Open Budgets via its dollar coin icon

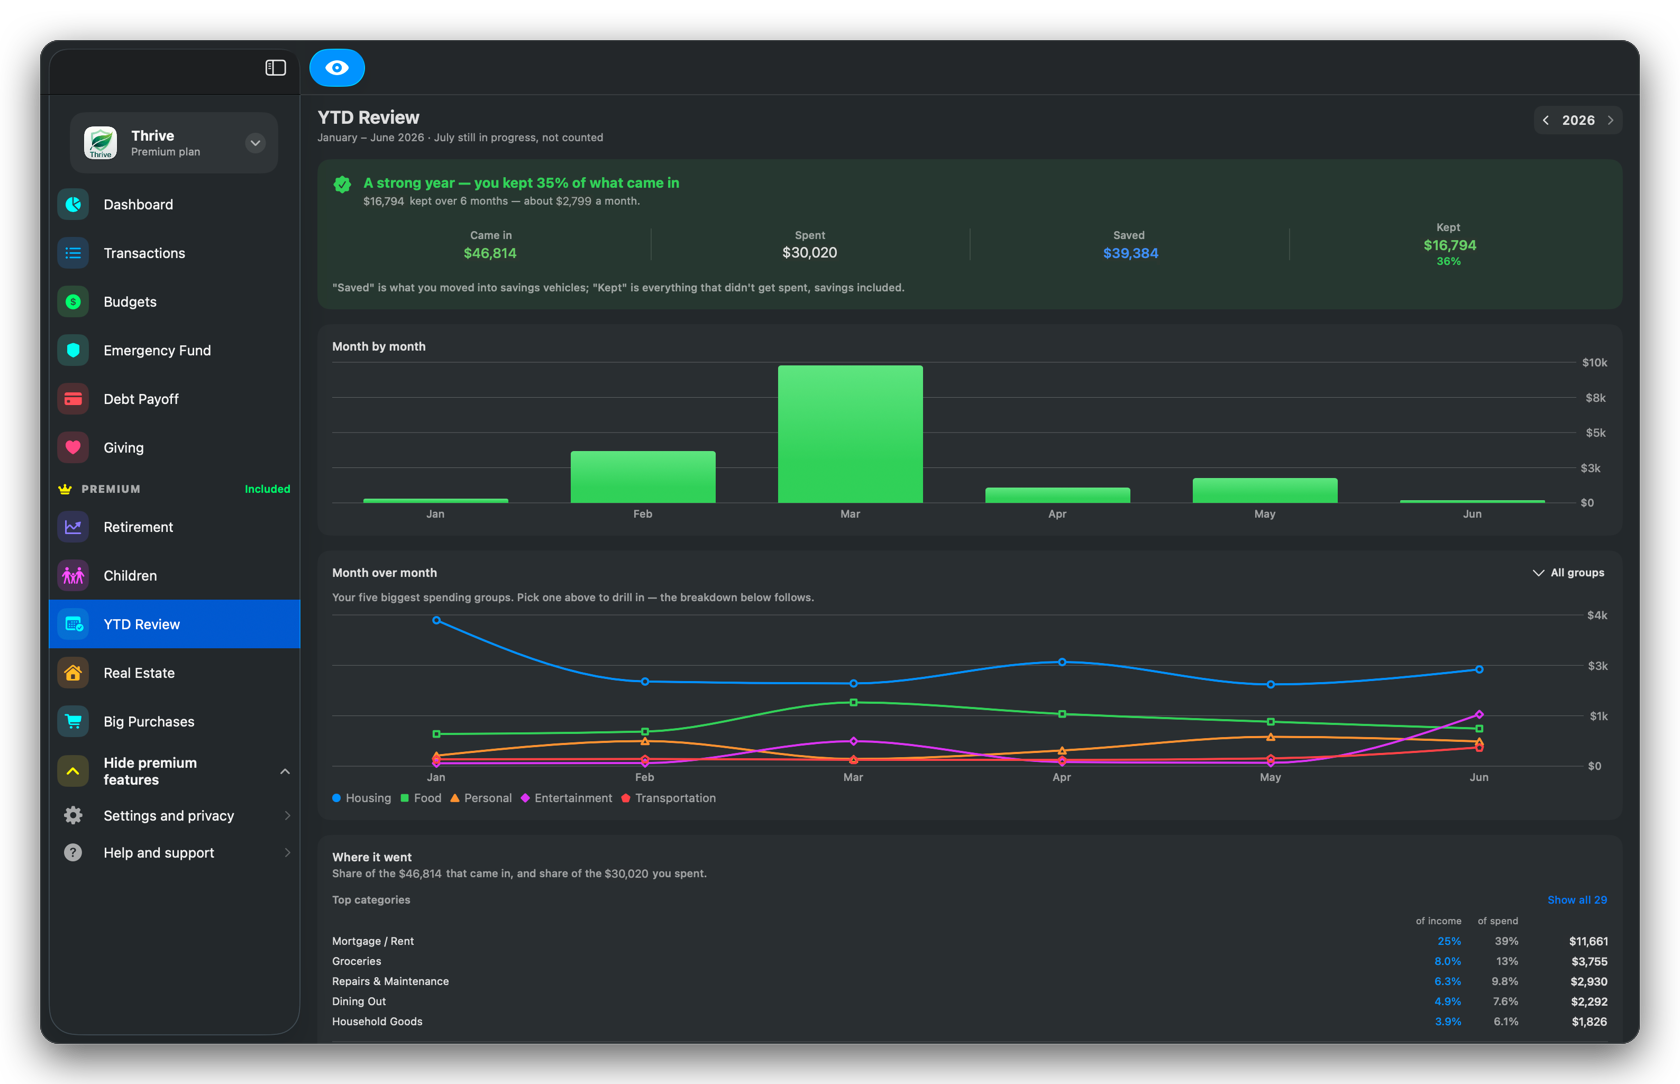click(x=73, y=302)
